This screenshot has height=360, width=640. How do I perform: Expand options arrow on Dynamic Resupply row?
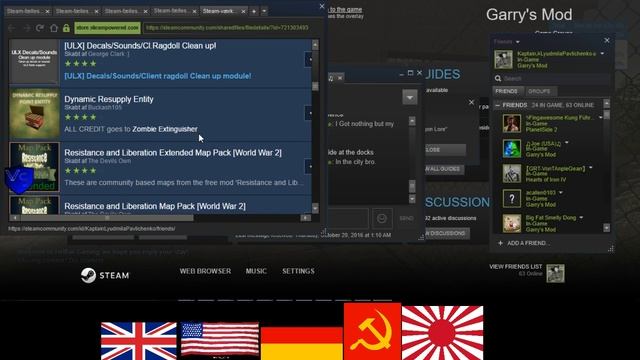(309, 113)
